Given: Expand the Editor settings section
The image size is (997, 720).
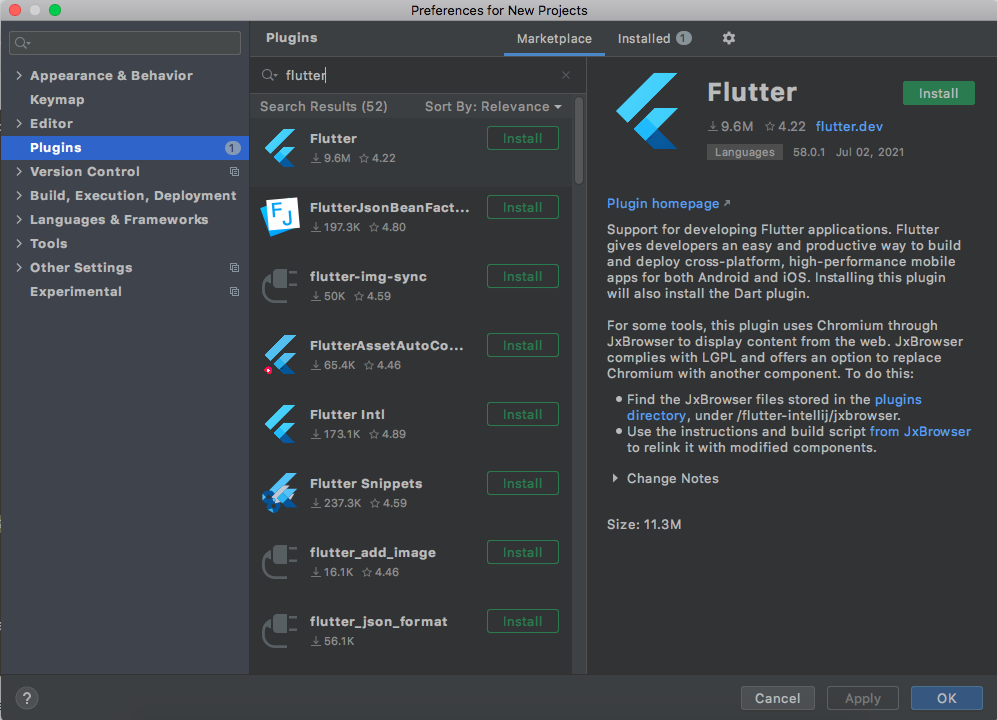Looking at the screenshot, I should [x=19, y=123].
